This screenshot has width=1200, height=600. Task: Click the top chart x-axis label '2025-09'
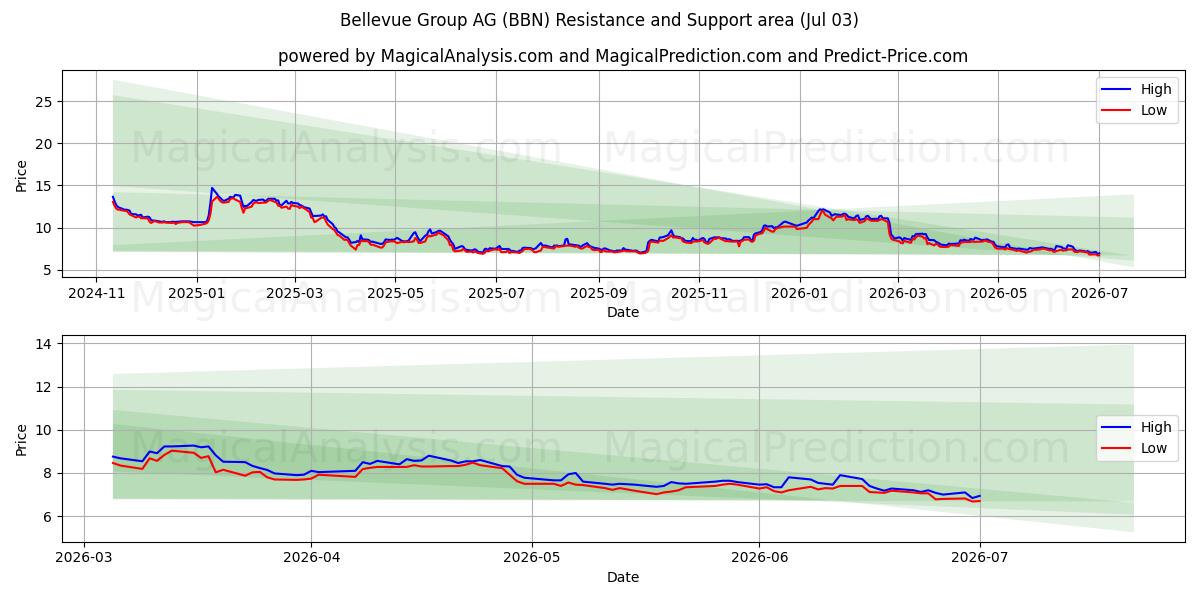(x=598, y=293)
